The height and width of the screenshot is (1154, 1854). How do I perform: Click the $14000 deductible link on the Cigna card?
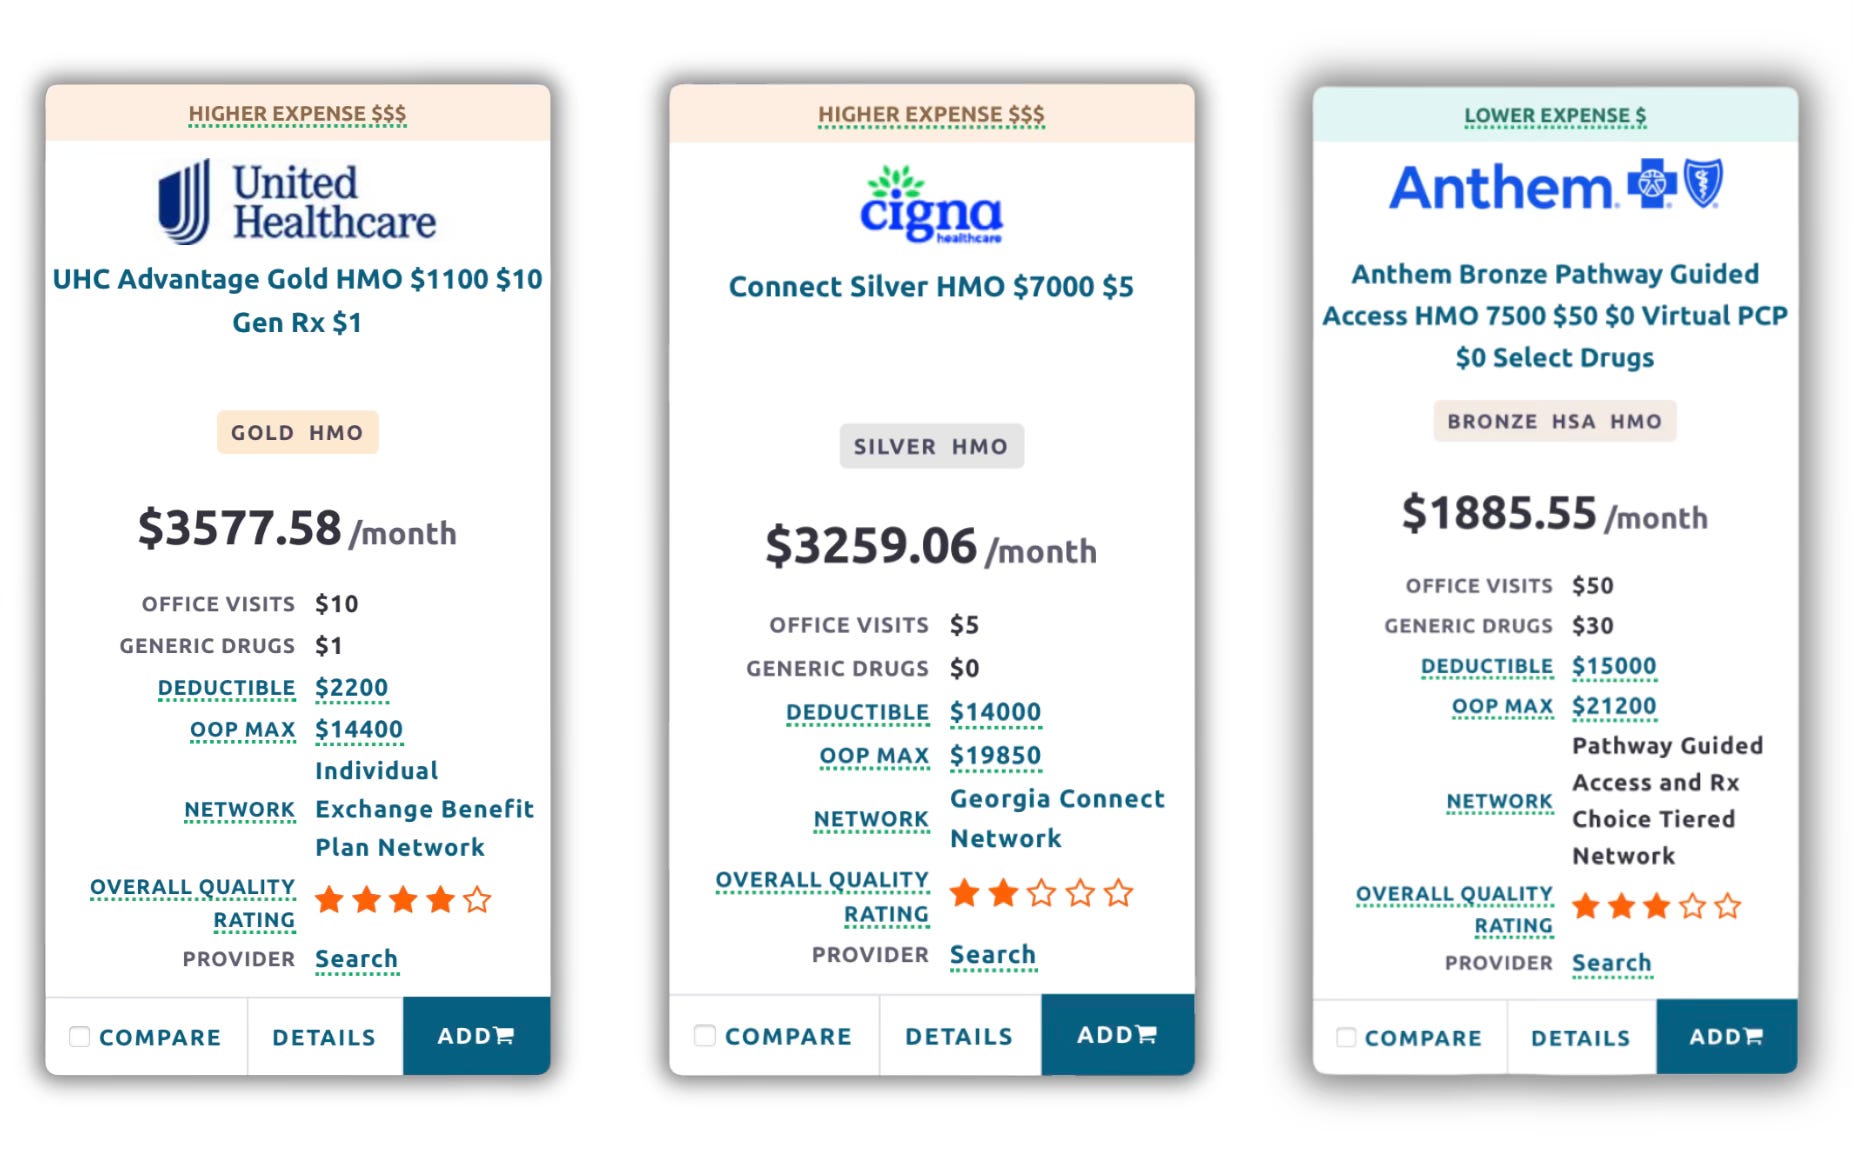995,712
